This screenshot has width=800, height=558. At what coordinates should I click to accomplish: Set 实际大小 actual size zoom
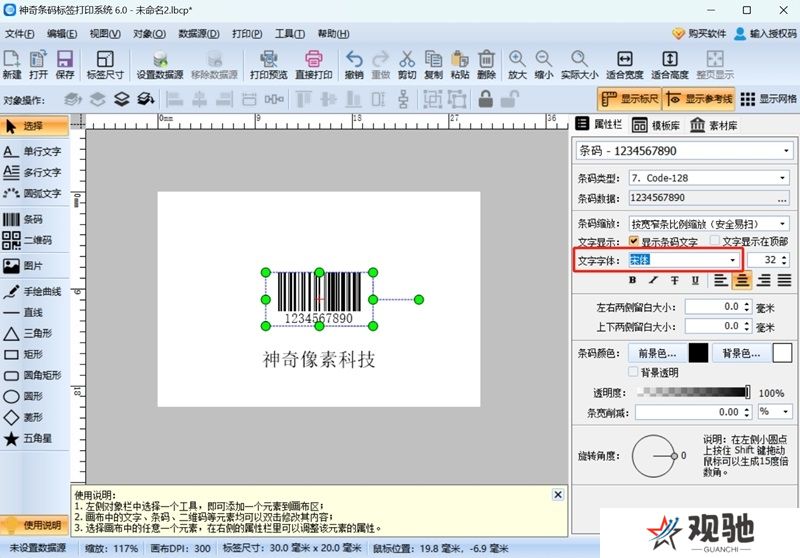[x=579, y=64]
